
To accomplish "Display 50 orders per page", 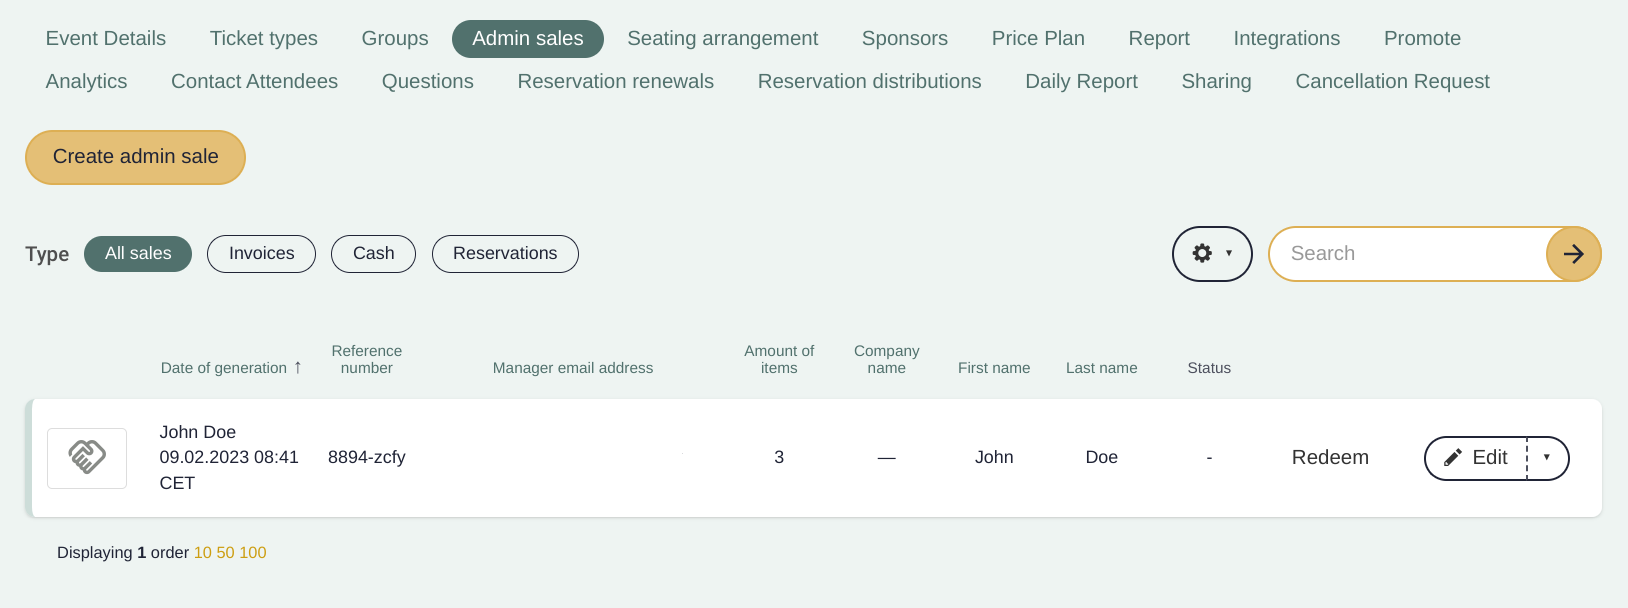I will (225, 553).
